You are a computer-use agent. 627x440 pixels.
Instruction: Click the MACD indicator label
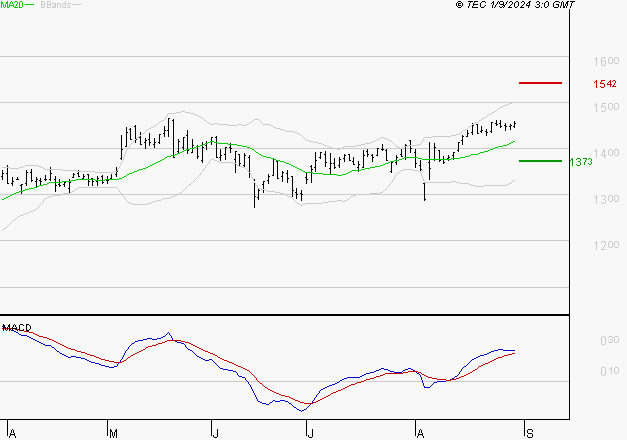17,328
